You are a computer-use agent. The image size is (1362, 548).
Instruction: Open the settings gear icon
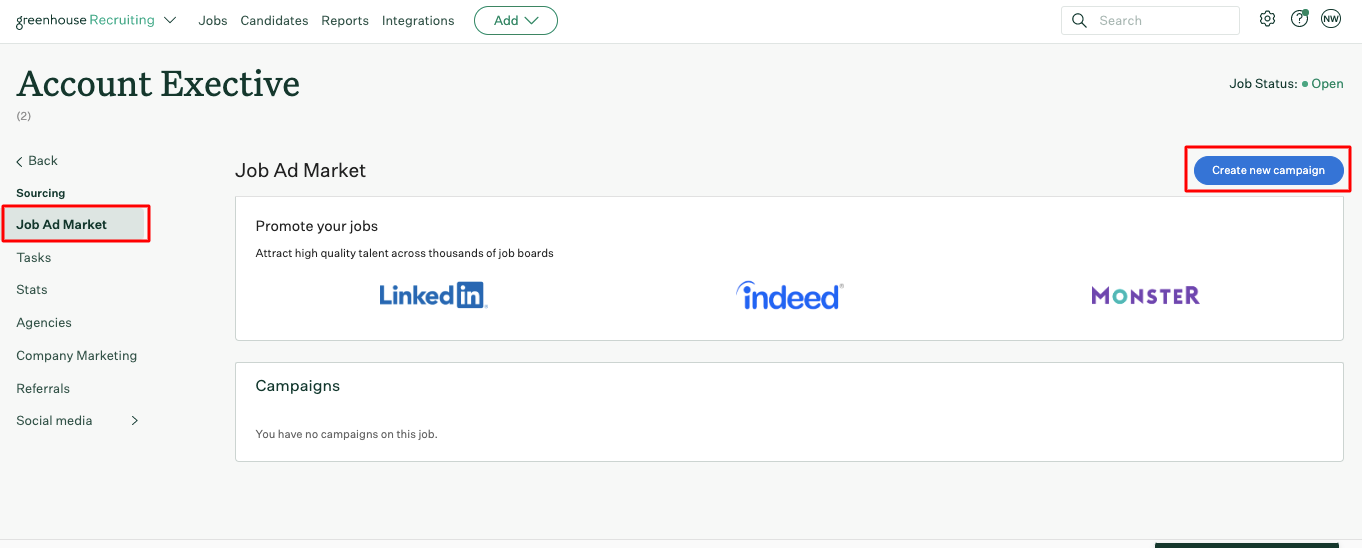[1267, 19]
